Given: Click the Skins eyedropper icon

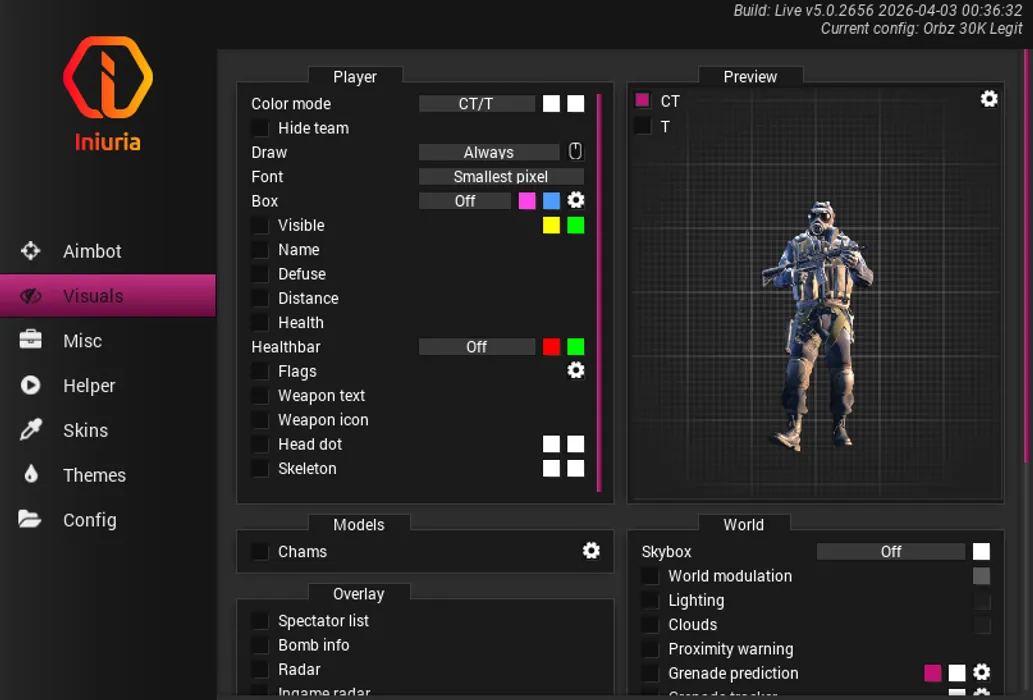Looking at the screenshot, I should 30,429.
